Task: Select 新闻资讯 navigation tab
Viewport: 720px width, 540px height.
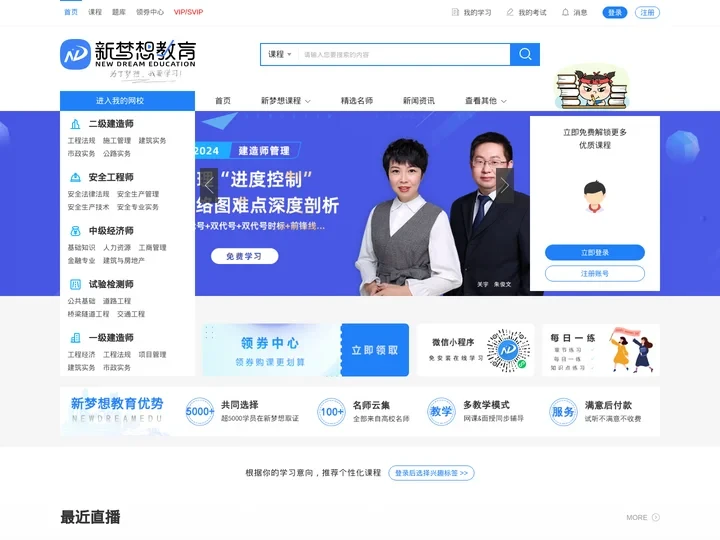Action: point(418,101)
